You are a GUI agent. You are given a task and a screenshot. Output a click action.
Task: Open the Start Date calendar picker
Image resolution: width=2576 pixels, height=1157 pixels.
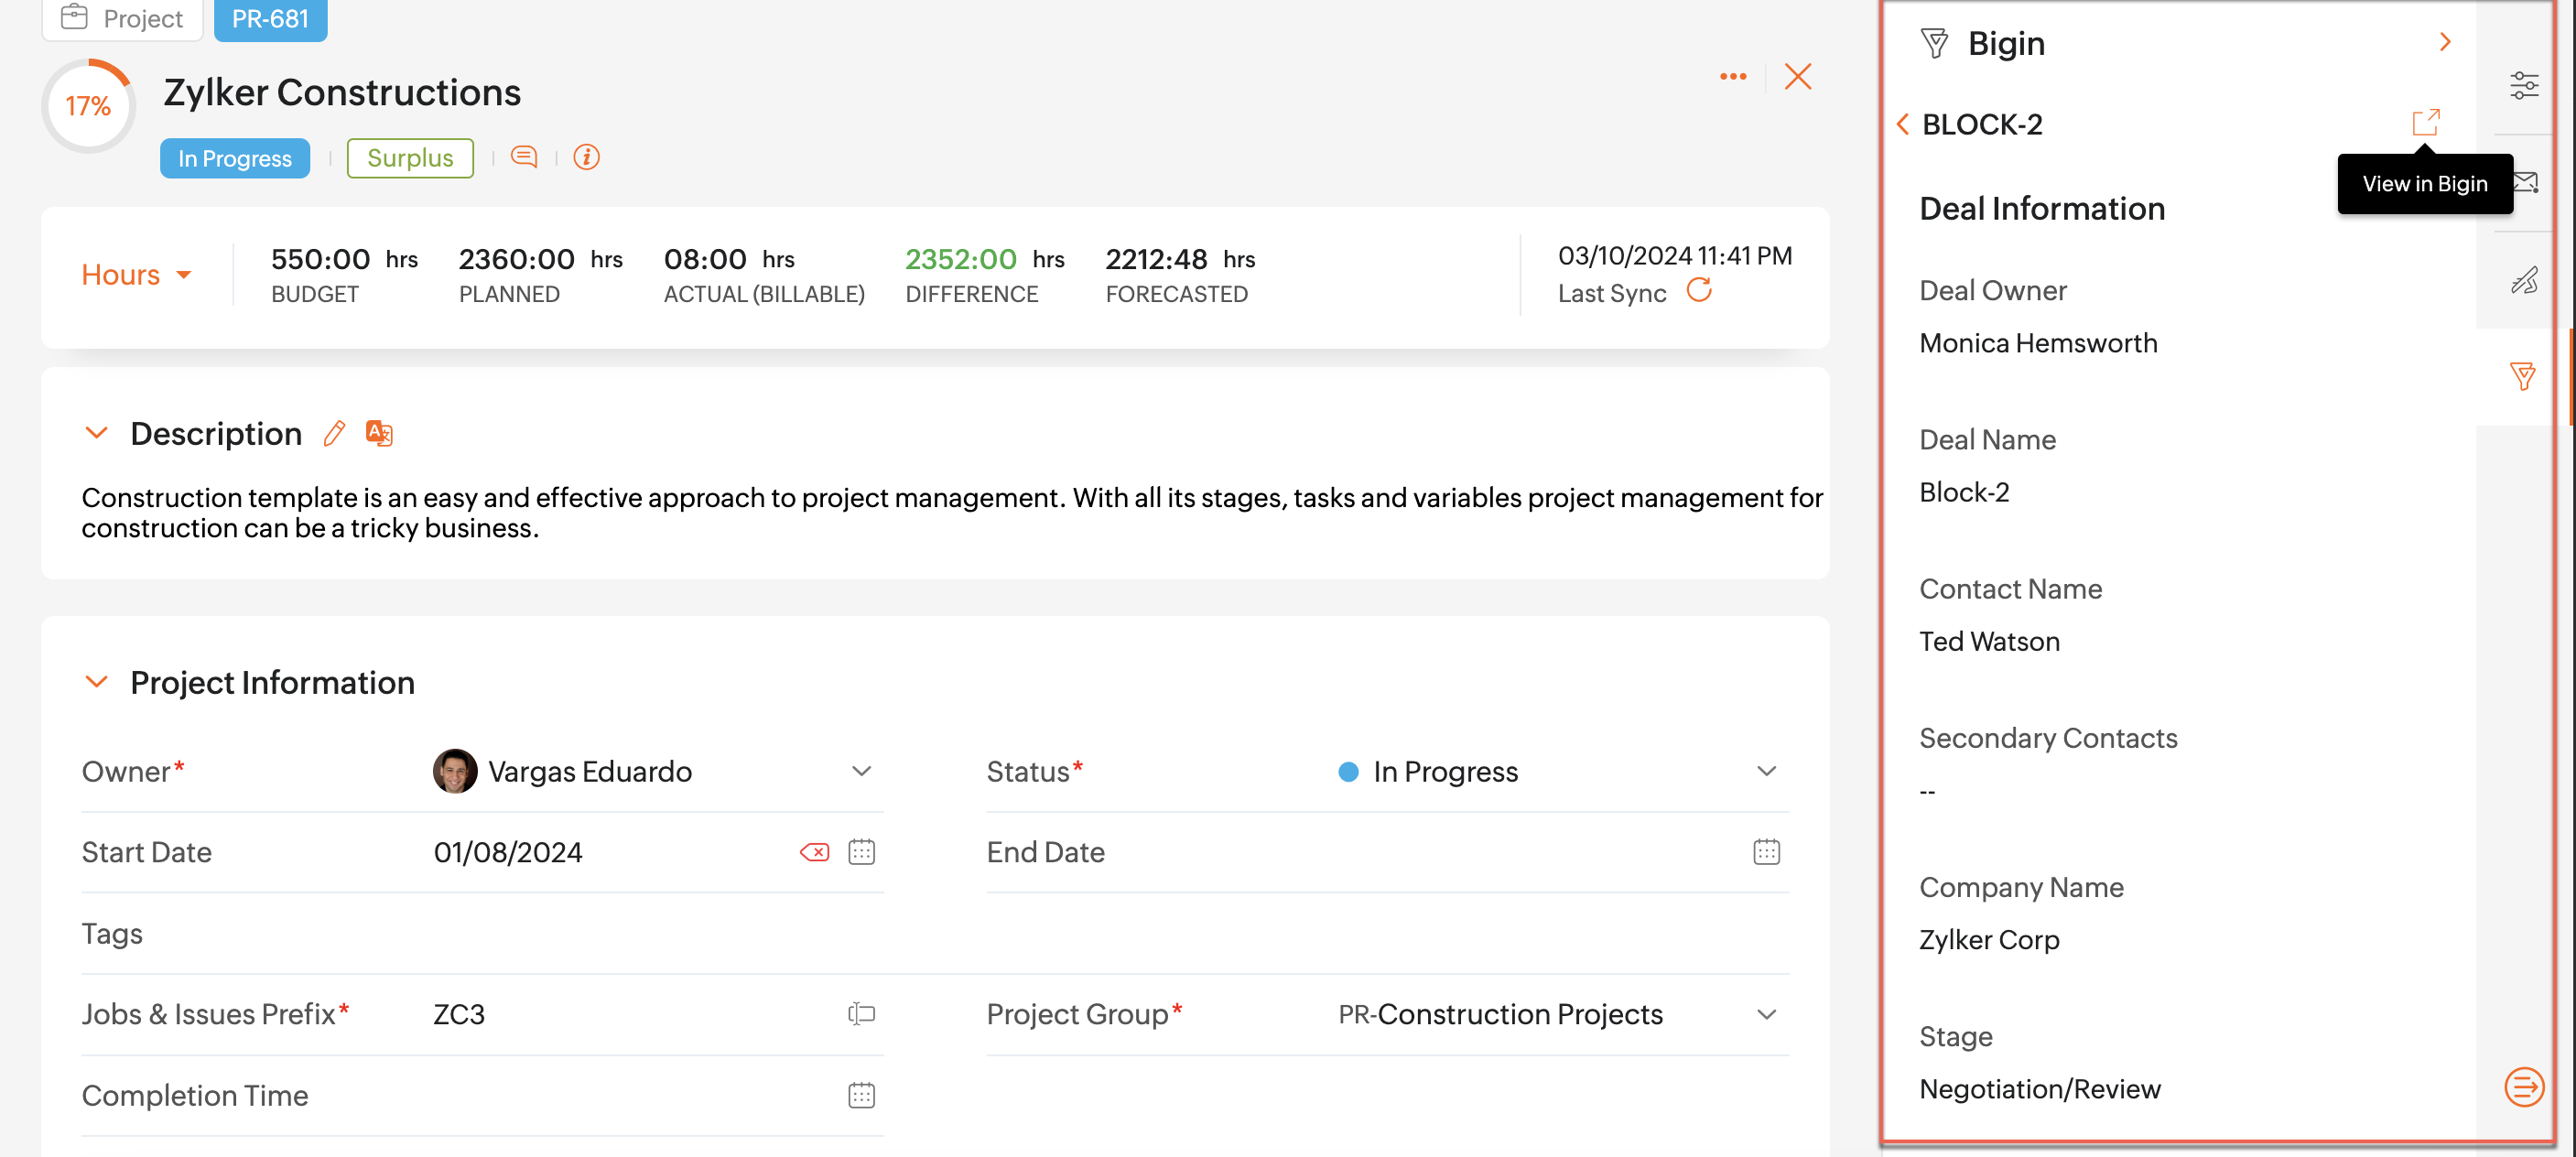click(861, 852)
